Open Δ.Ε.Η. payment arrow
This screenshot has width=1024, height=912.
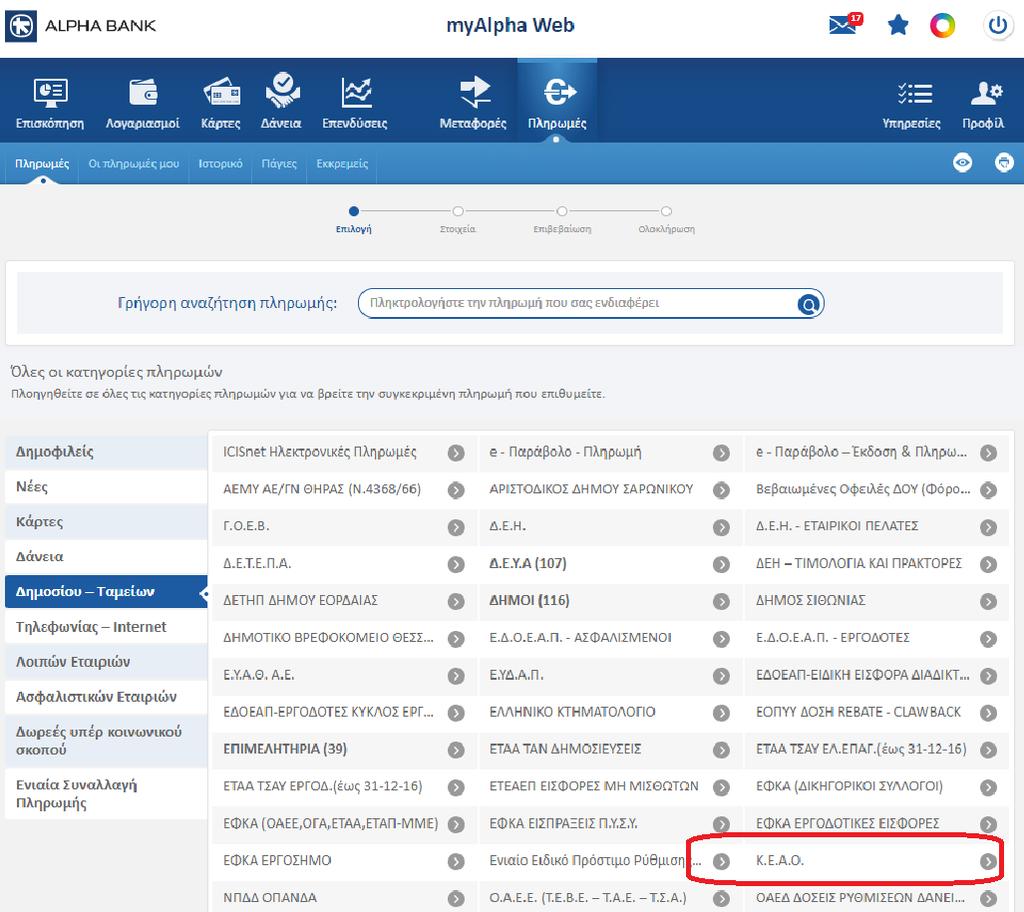(x=721, y=527)
